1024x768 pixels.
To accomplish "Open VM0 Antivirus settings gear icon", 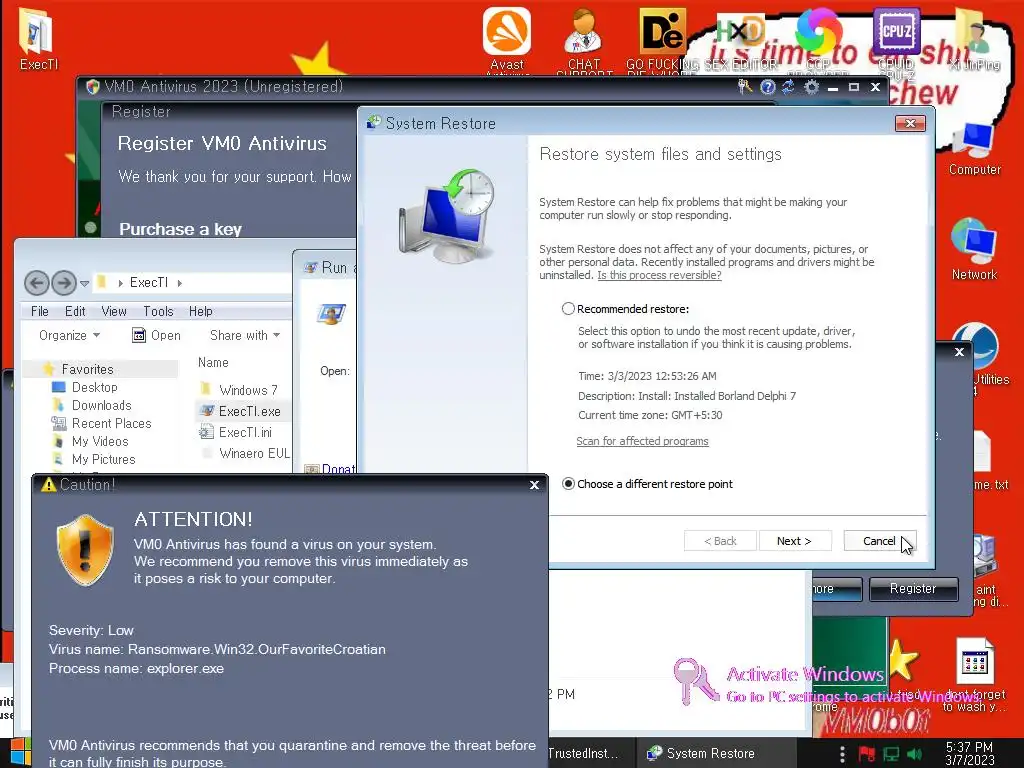I will point(811,86).
